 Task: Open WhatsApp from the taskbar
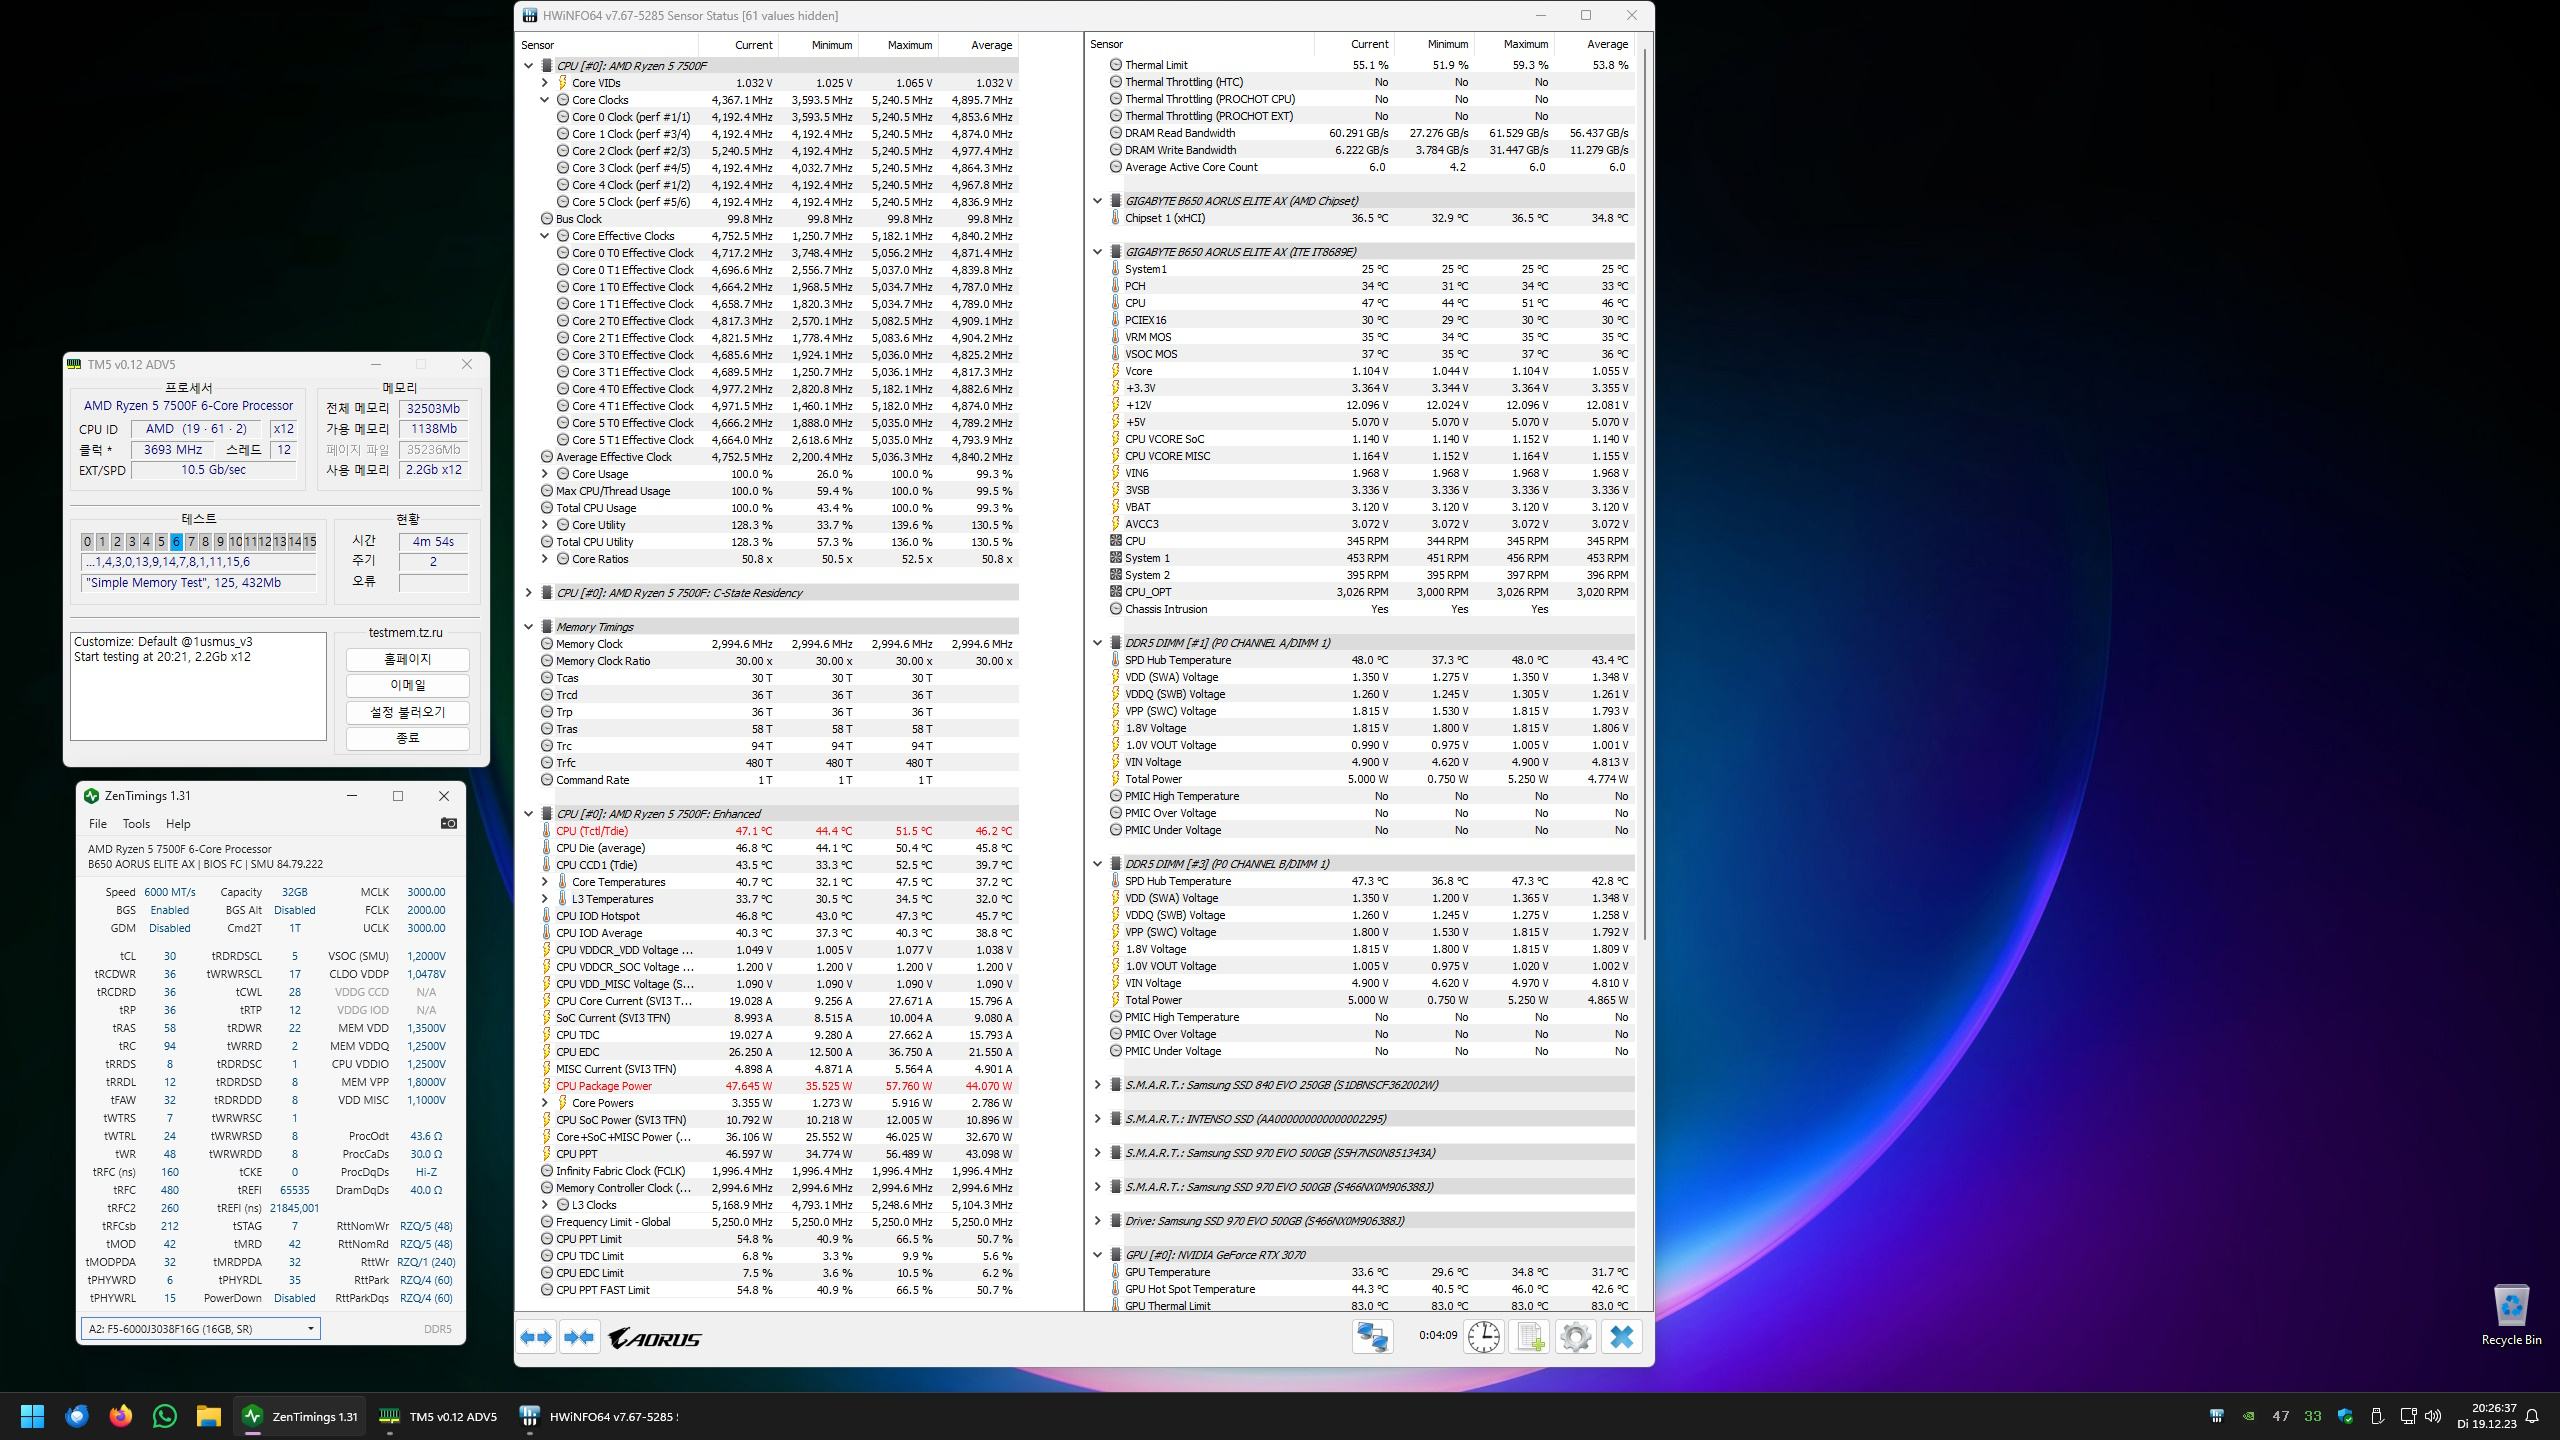pyautogui.click(x=165, y=1416)
